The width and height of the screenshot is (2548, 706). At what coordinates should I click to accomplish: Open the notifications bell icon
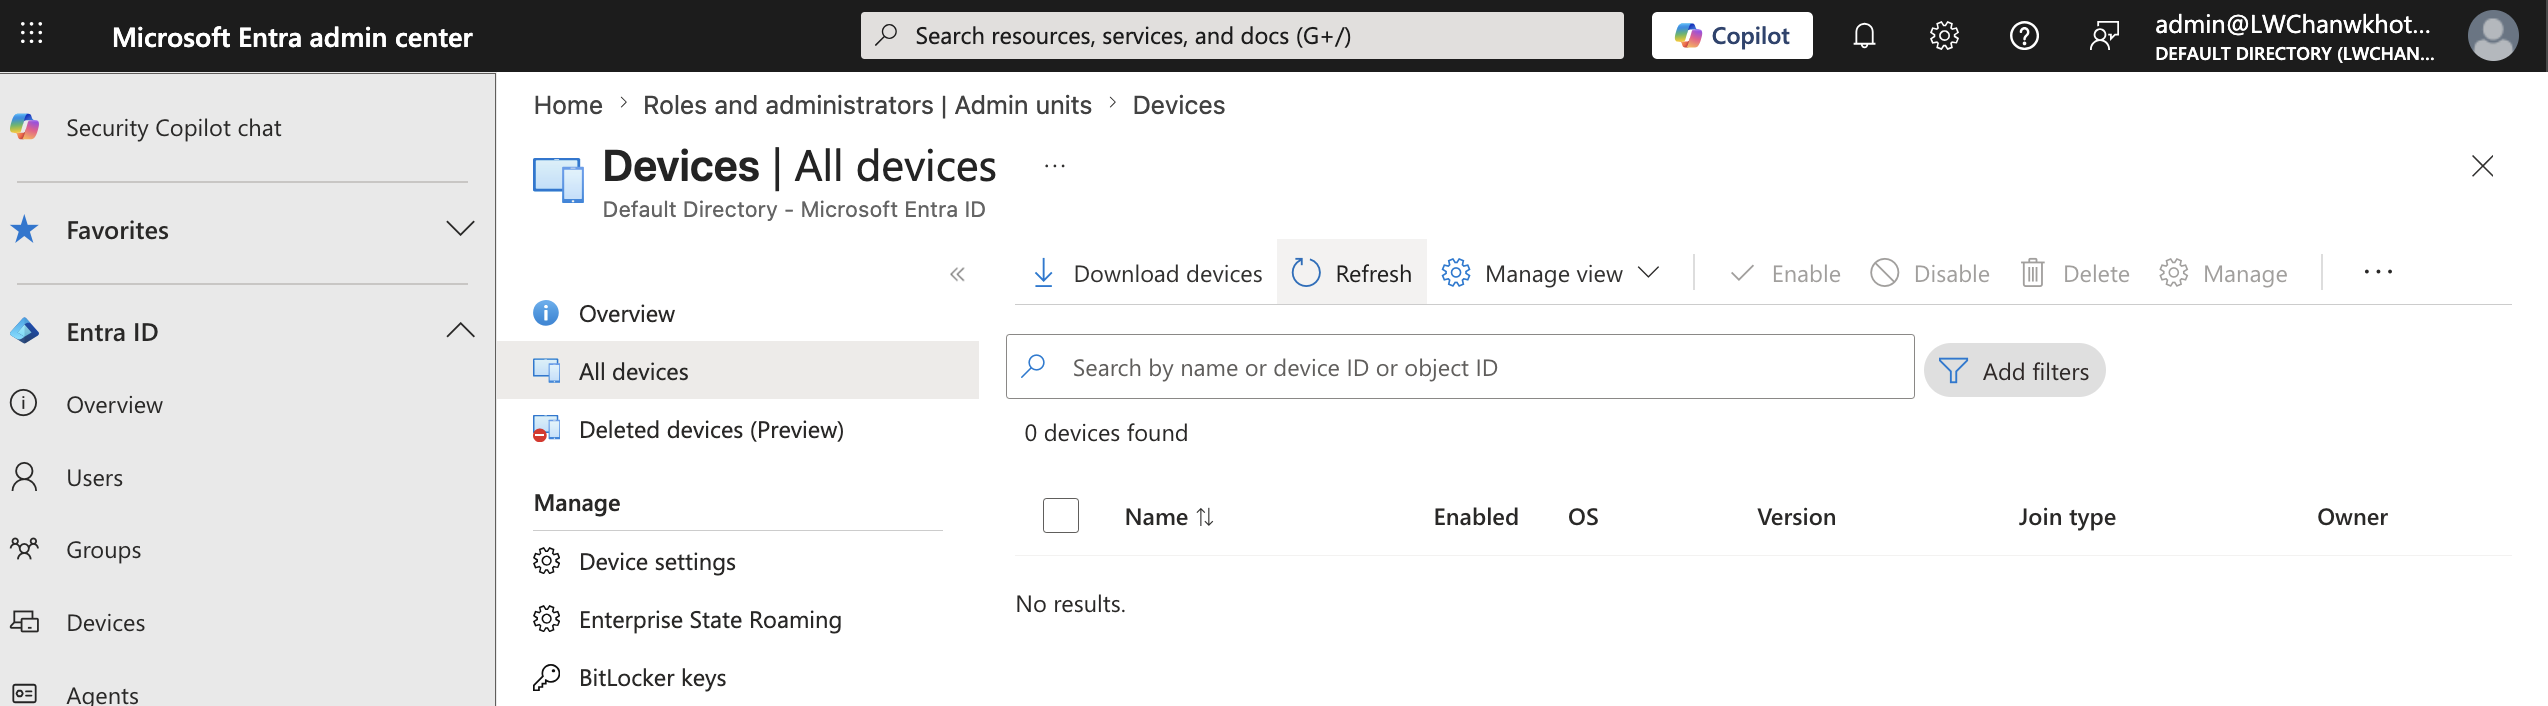pyautogui.click(x=1864, y=36)
